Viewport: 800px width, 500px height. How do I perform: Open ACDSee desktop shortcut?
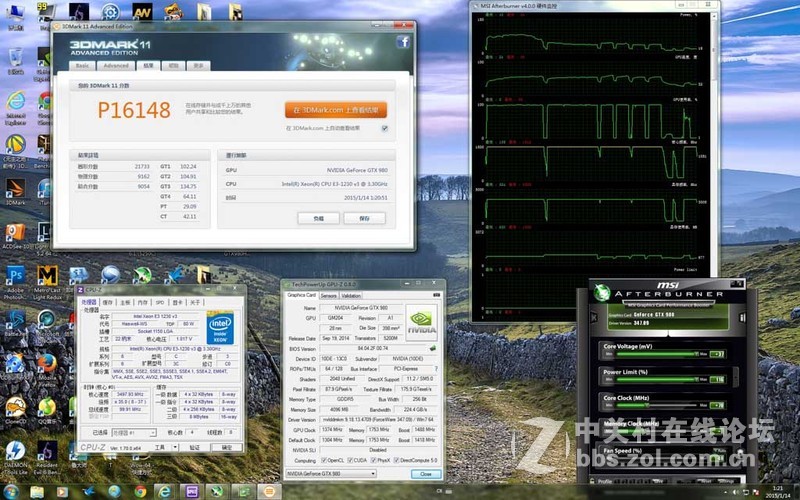pos(15,232)
